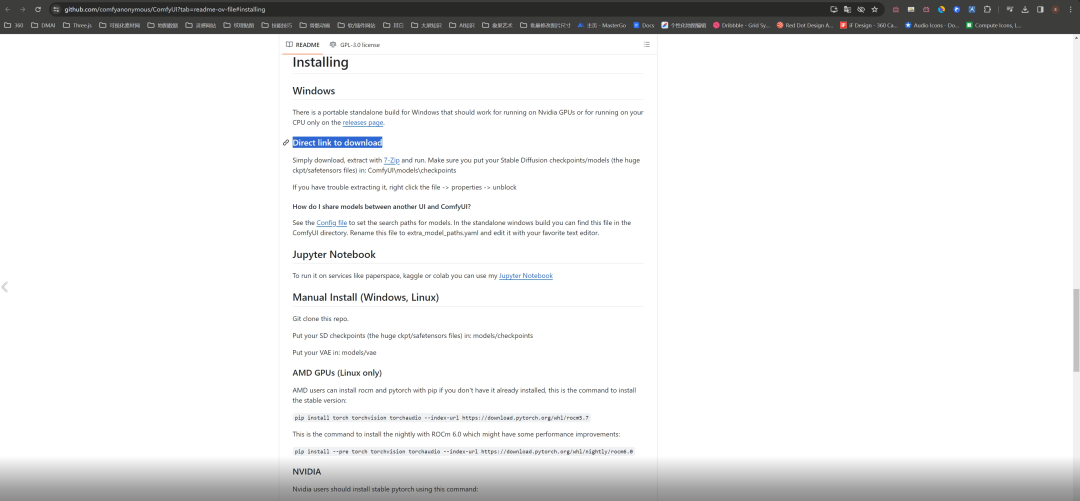Screen dimensions: 1080x501
Task: Open the MasterGo bookmark
Action: pyautogui.click(x=601, y=25)
